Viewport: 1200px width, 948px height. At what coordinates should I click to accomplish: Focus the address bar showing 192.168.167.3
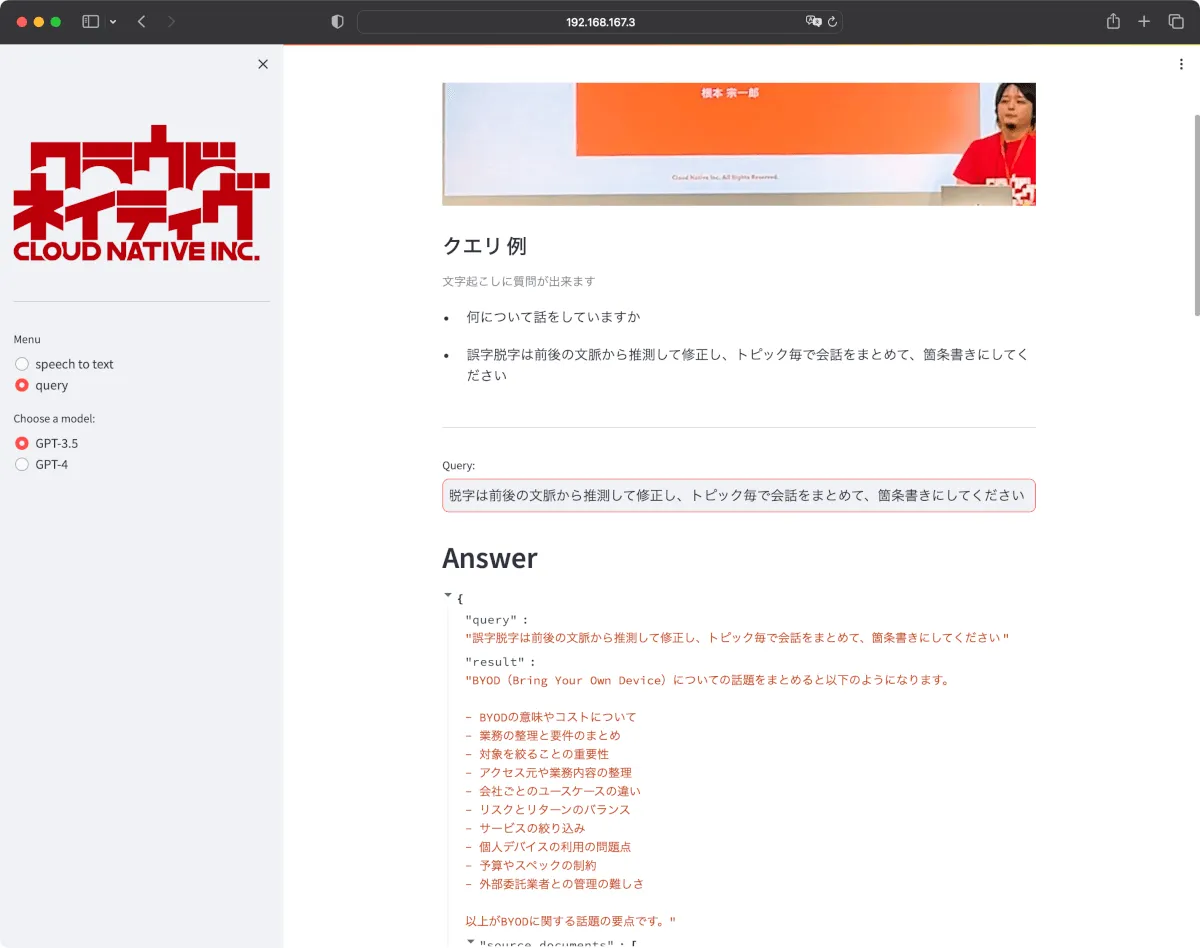pos(600,21)
